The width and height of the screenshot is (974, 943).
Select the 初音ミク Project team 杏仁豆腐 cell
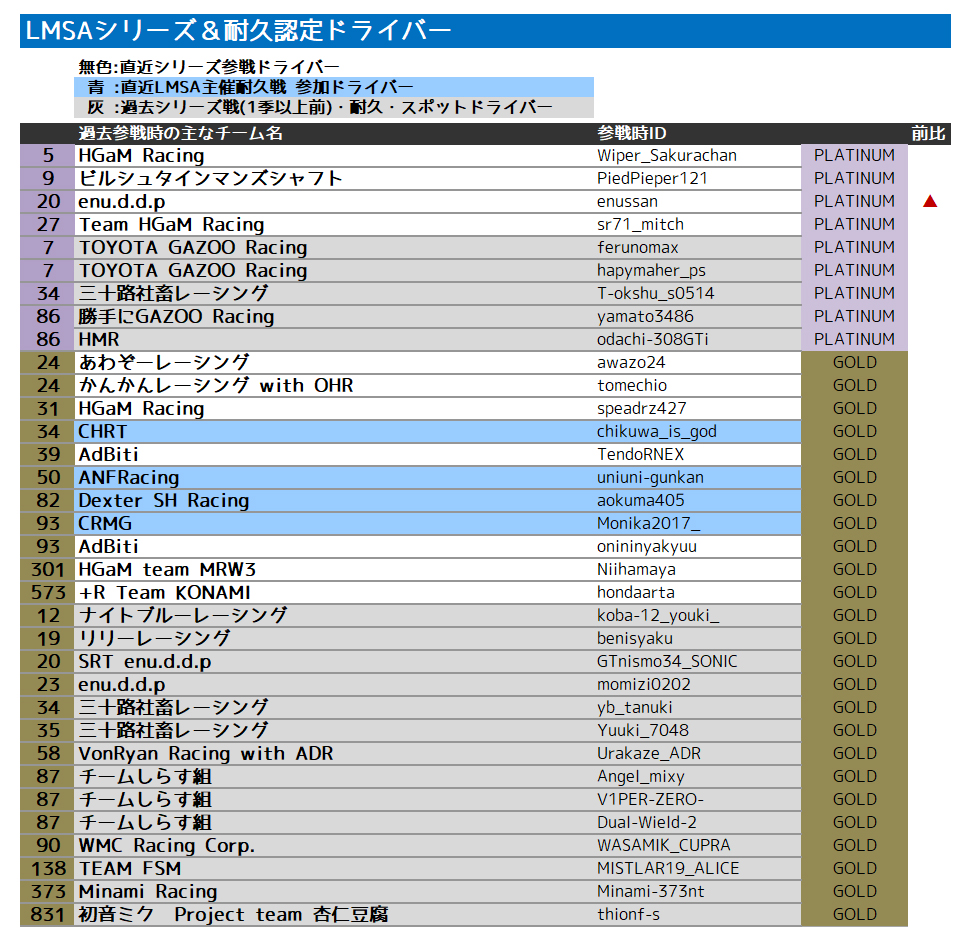[x=233, y=915]
